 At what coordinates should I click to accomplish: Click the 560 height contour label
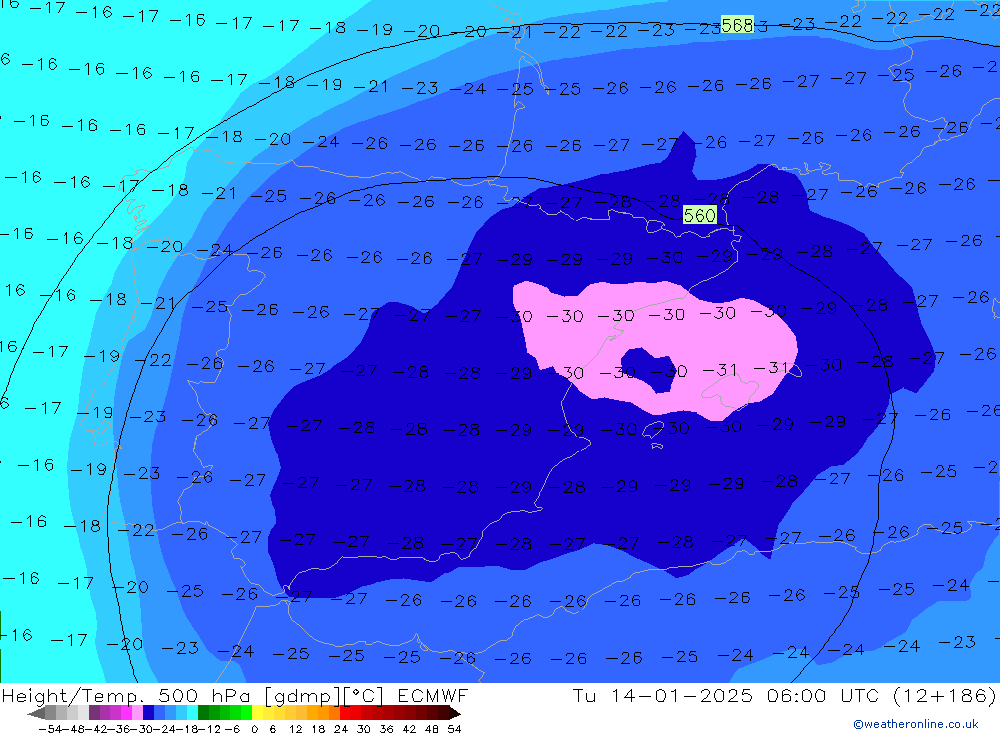point(700,215)
